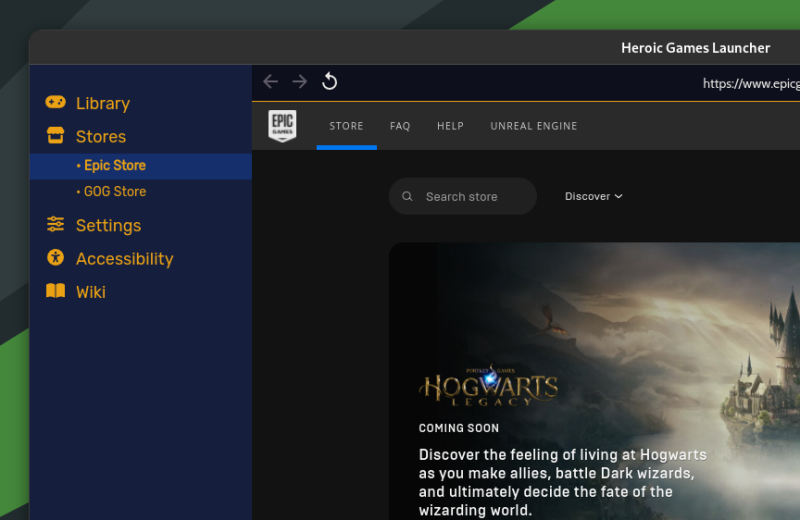Click the COMING SOON text

tap(459, 428)
